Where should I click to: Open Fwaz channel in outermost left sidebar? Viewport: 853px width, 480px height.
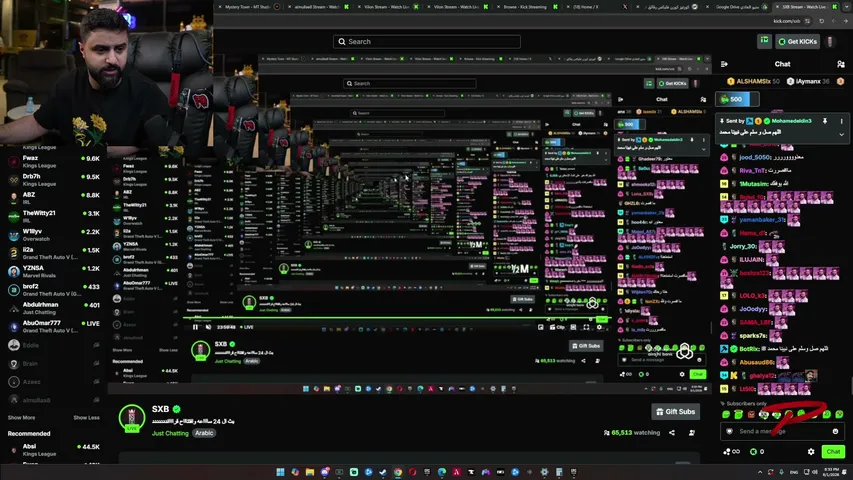point(53,162)
